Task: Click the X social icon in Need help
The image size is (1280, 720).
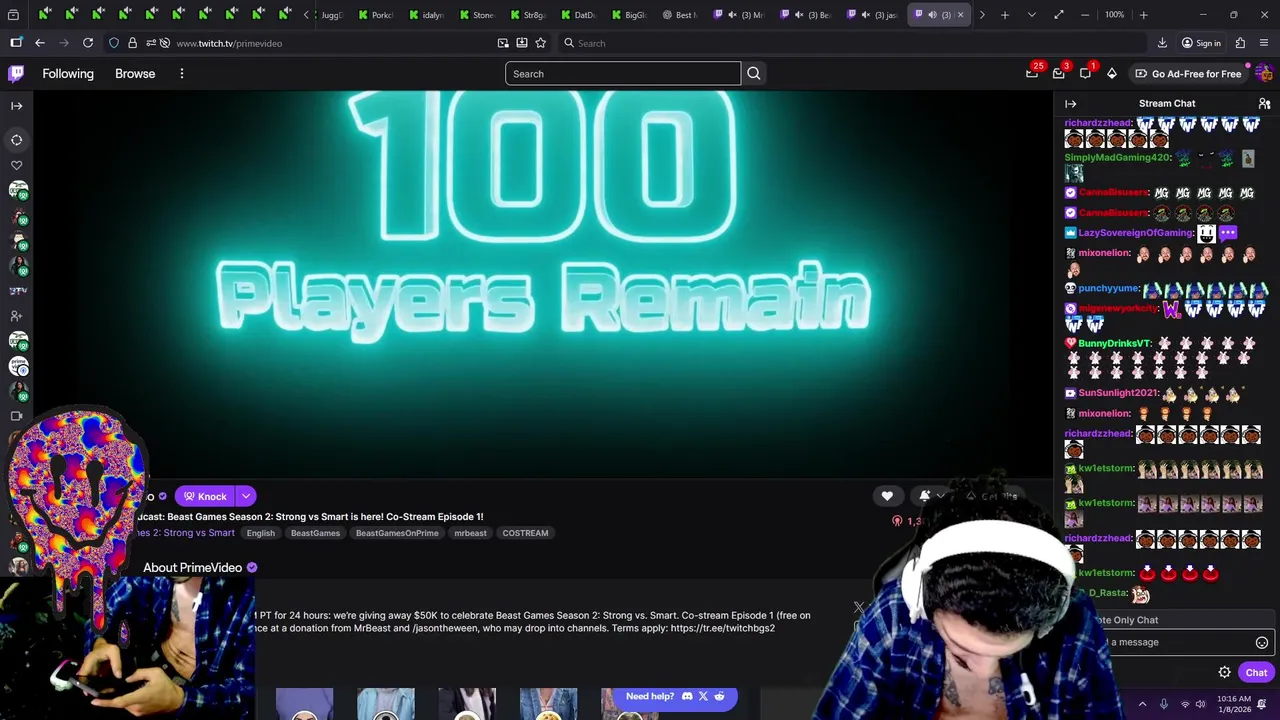Action: point(703,696)
